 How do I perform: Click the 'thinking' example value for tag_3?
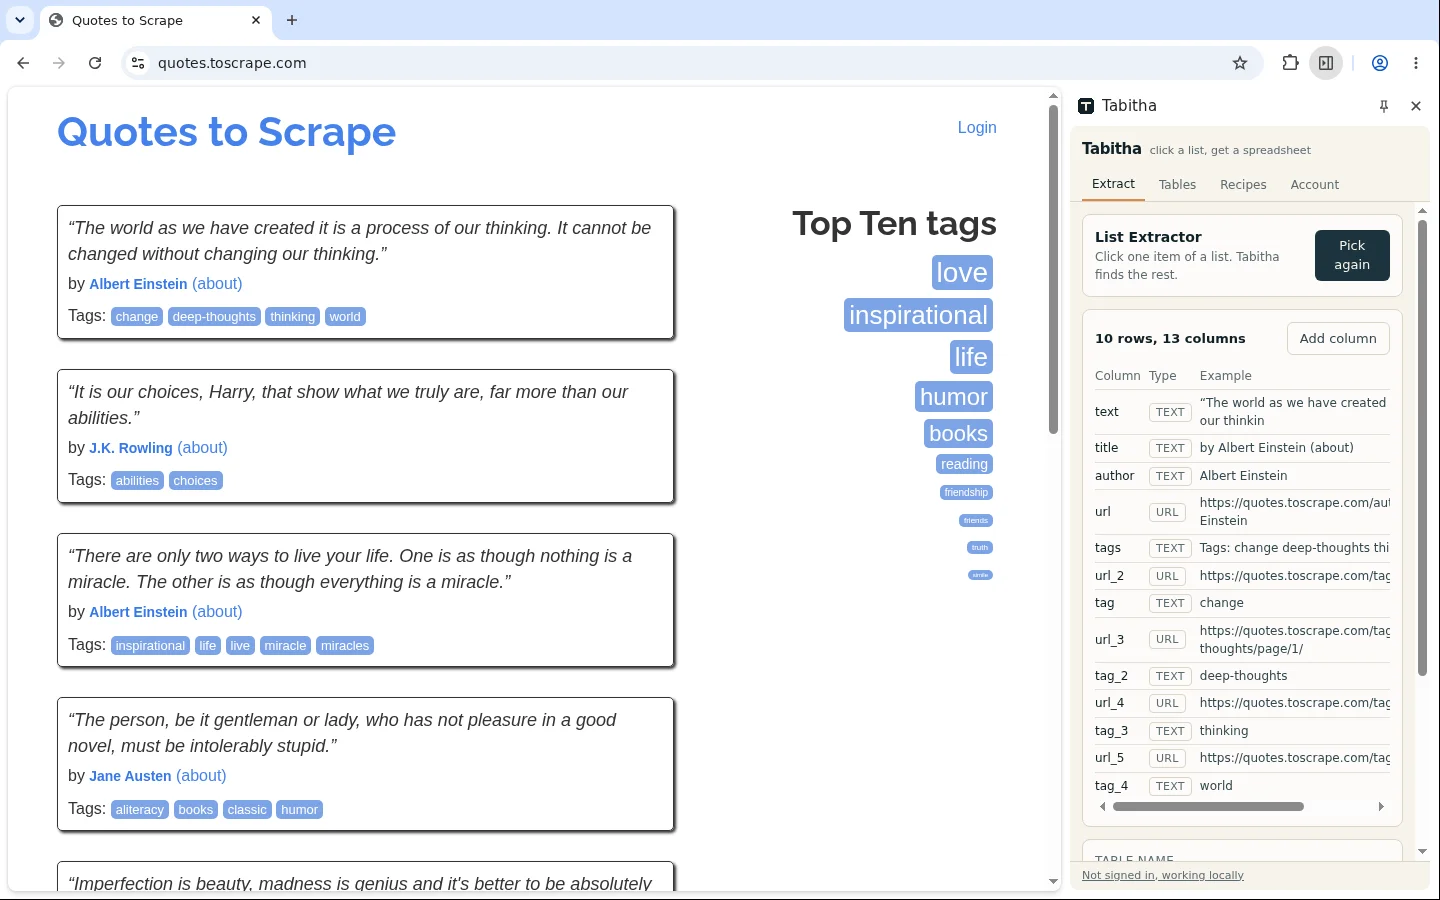1224,731
